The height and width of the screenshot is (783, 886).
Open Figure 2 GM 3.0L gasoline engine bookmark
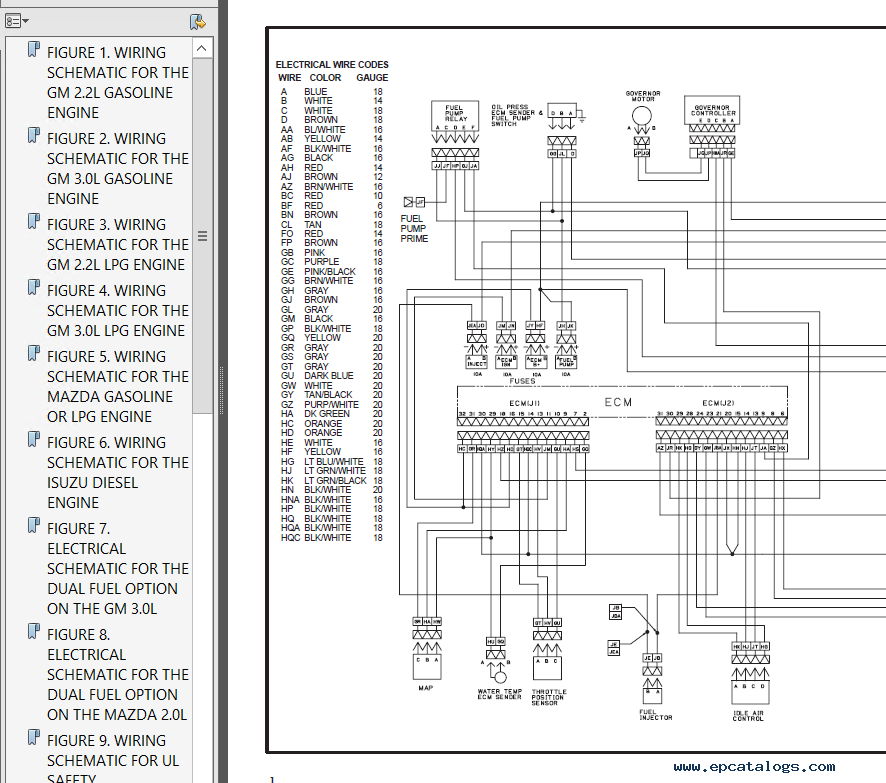[x=118, y=168]
